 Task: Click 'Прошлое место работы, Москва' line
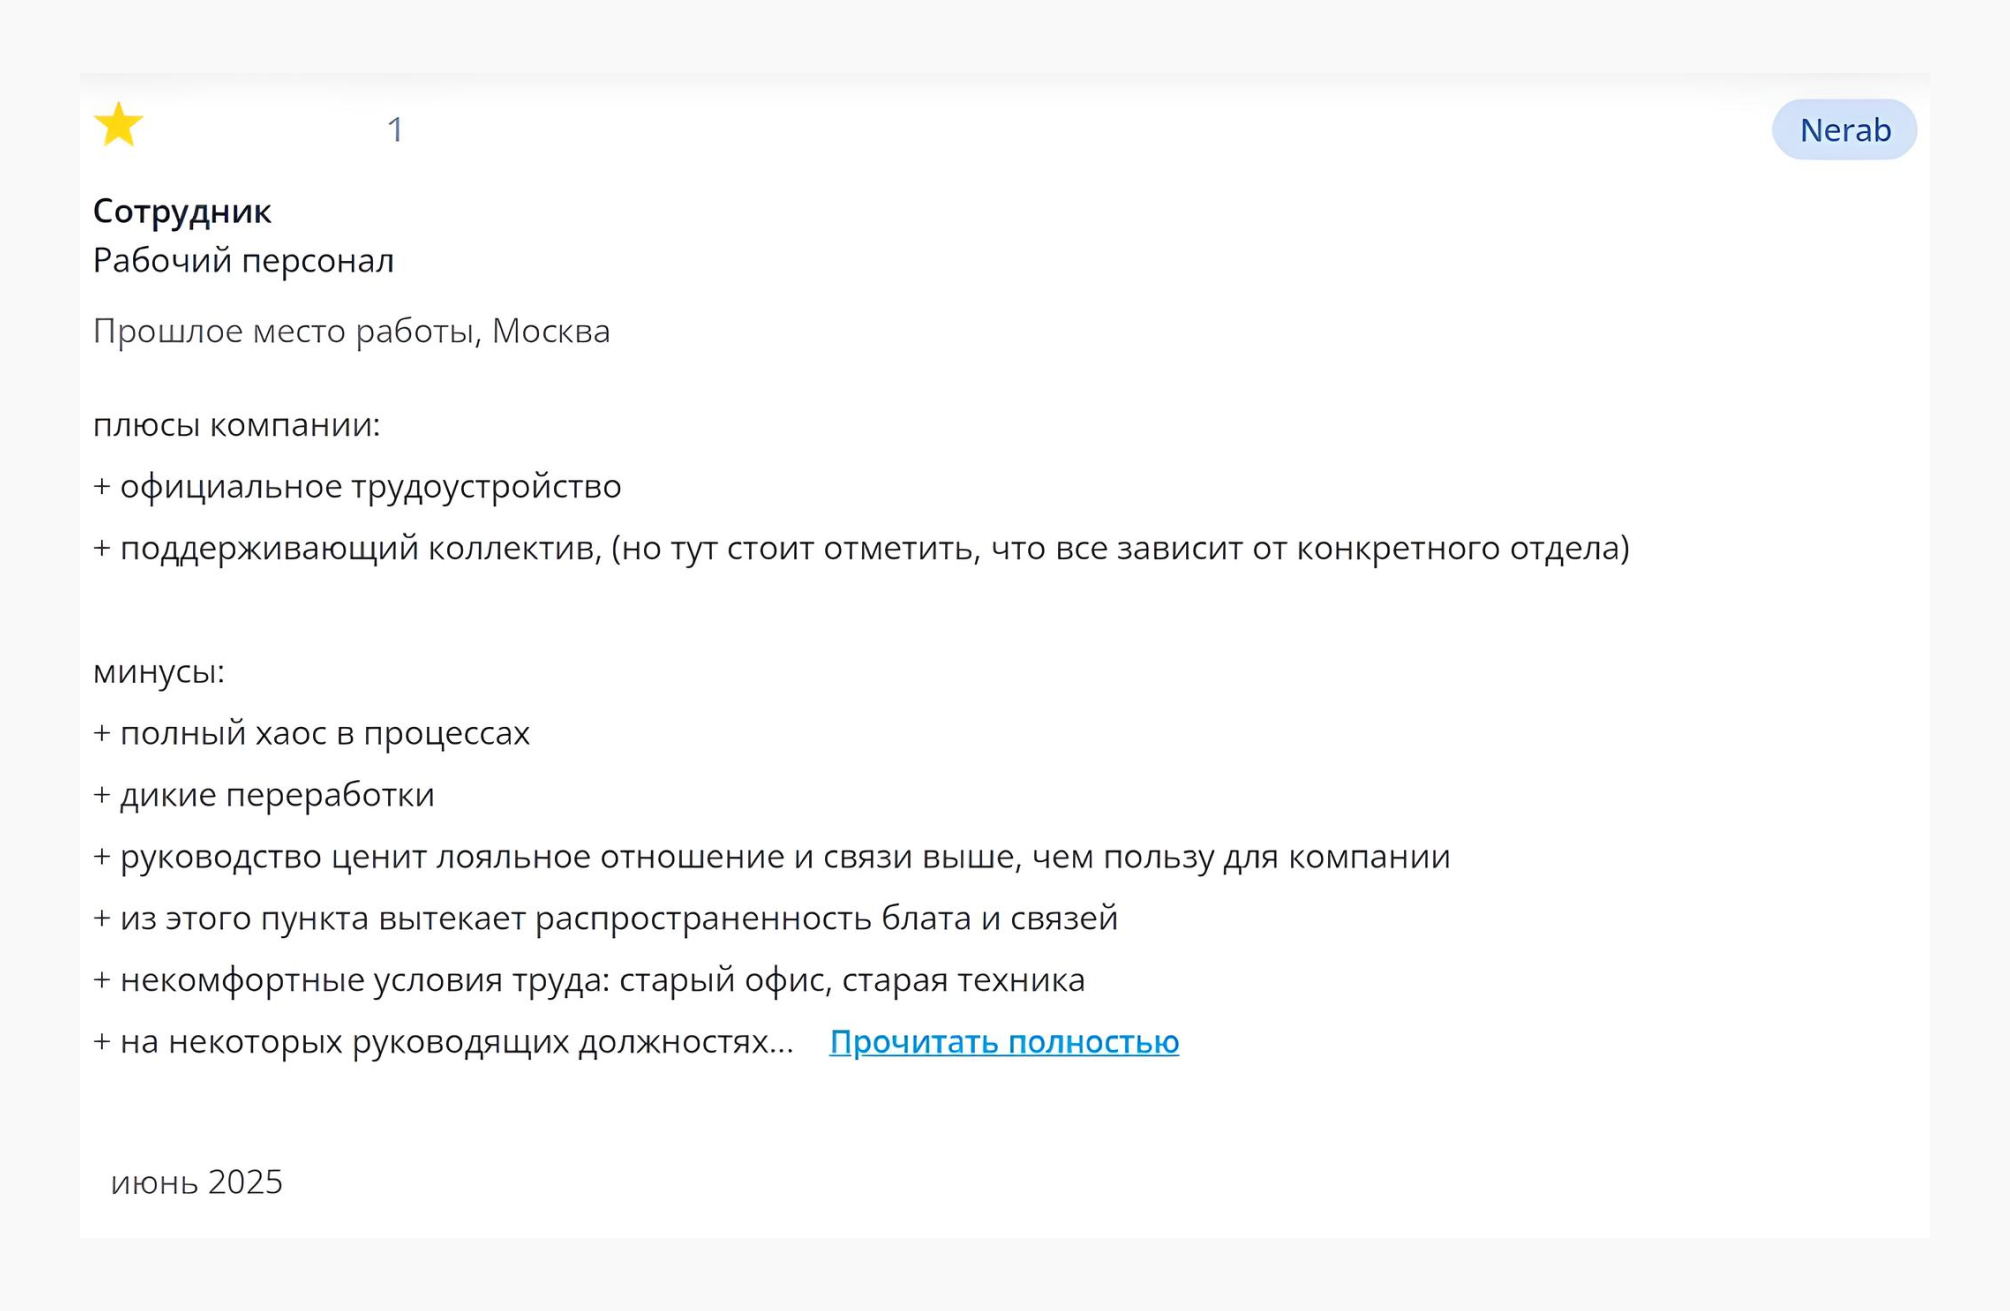click(351, 331)
